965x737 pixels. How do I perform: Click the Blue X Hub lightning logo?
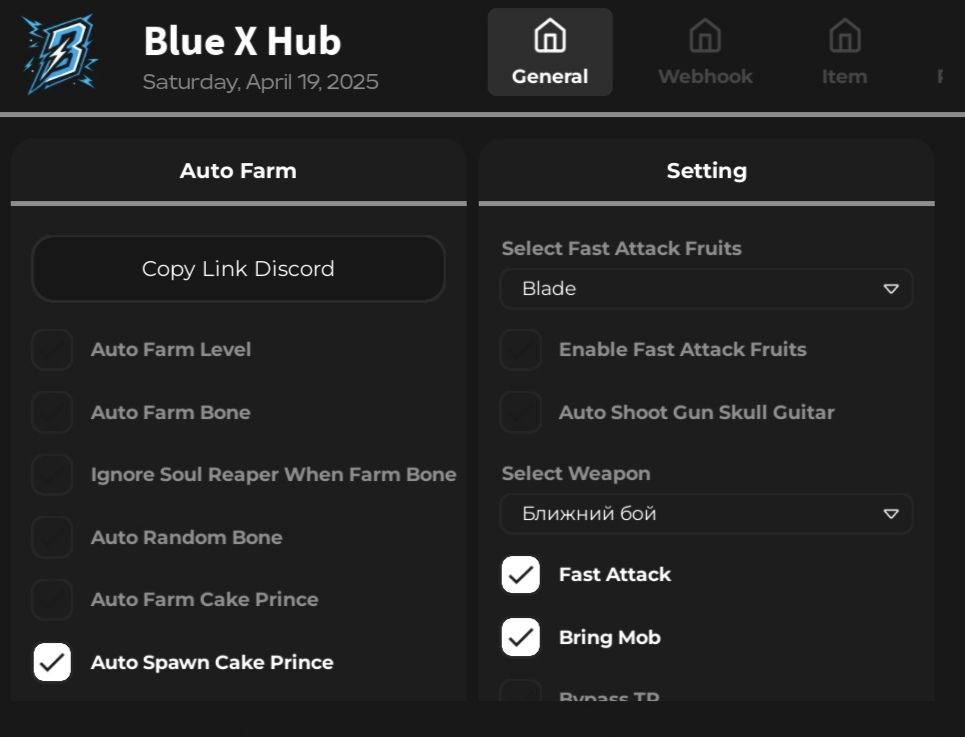click(x=59, y=55)
